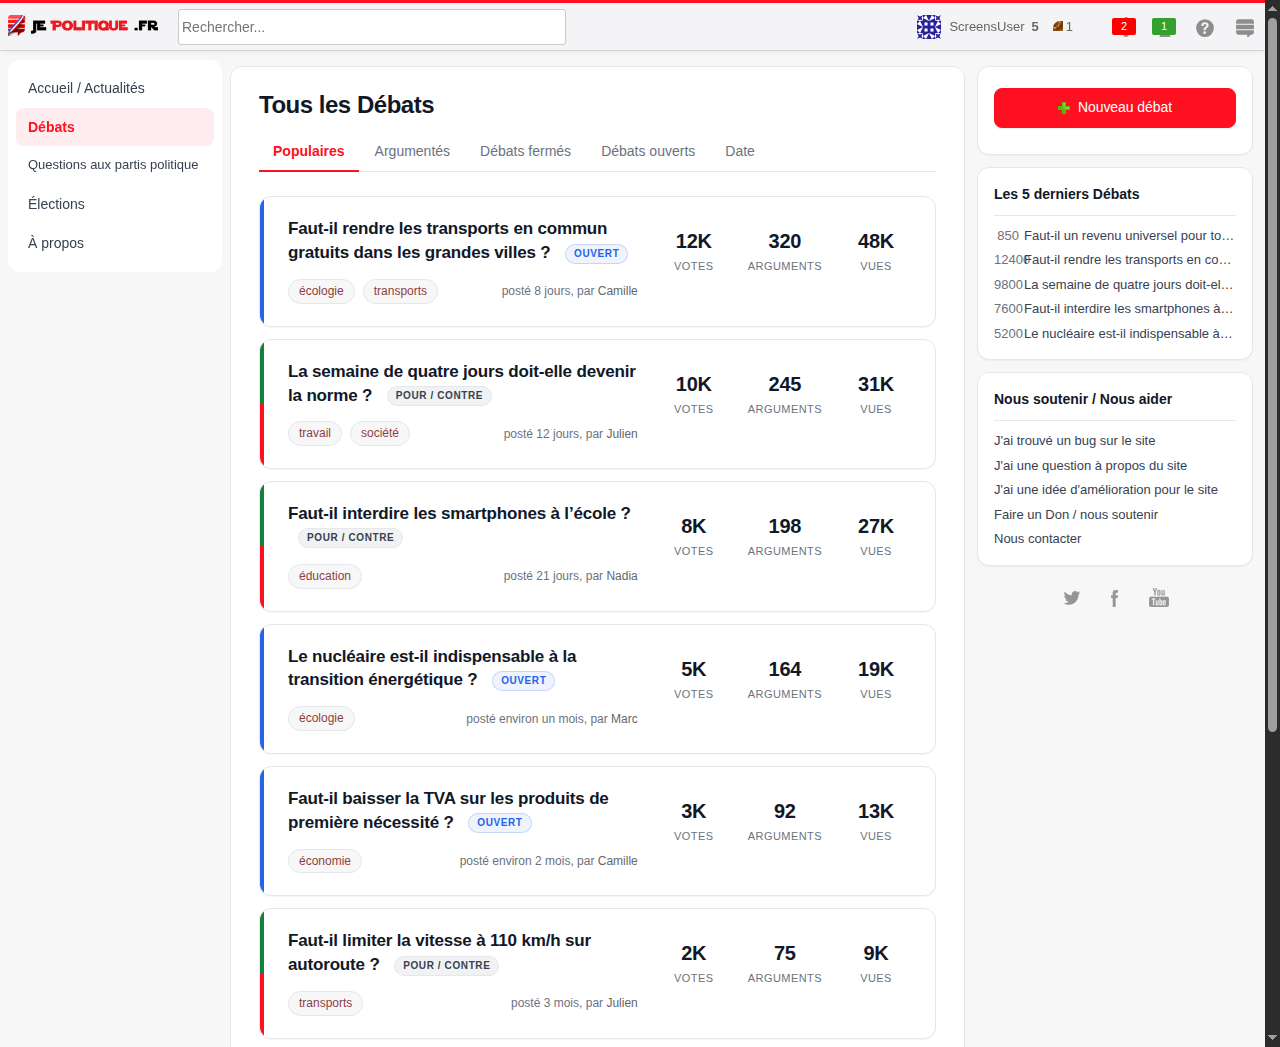
Task: Select Débats in the sidebar
Action: point(115,127)
